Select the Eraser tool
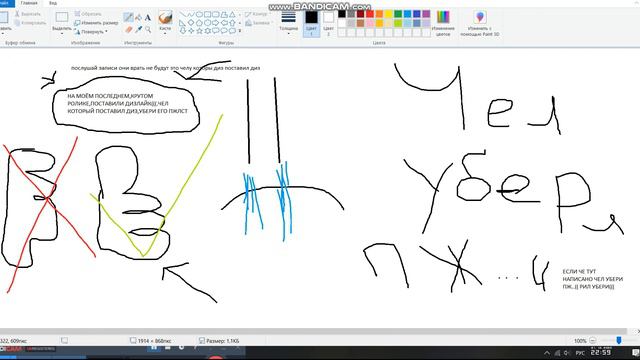Viewport: 640px width, 360px height. click(x=129, y=29)
